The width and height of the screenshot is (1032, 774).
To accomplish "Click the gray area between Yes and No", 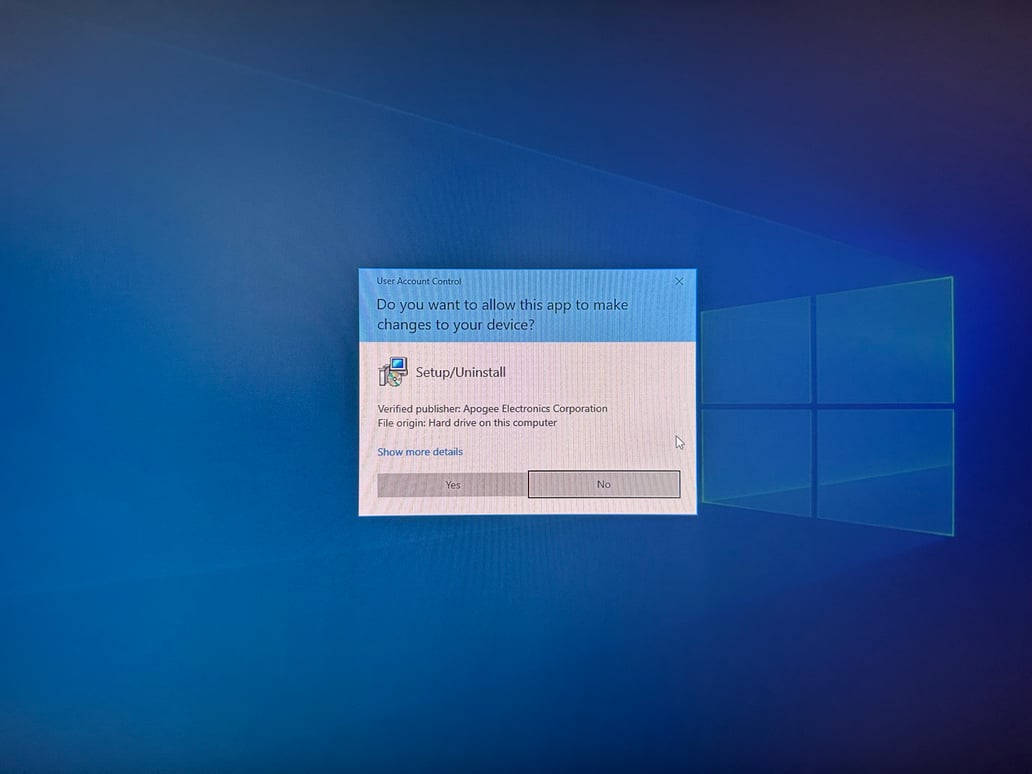I will (528, 484).
